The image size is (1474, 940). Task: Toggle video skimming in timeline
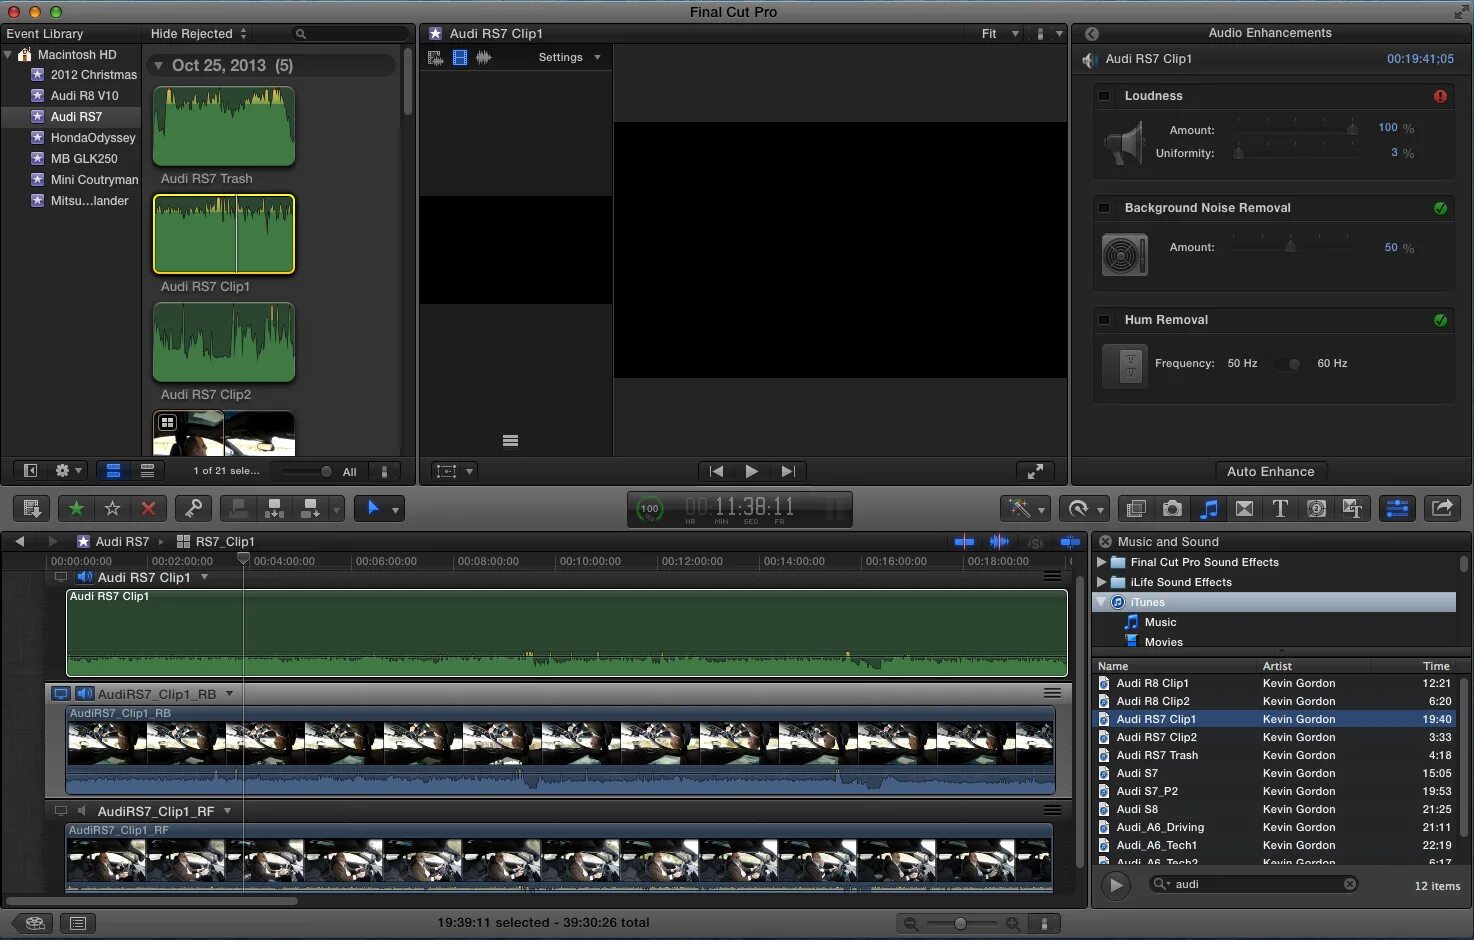[964, 541]
